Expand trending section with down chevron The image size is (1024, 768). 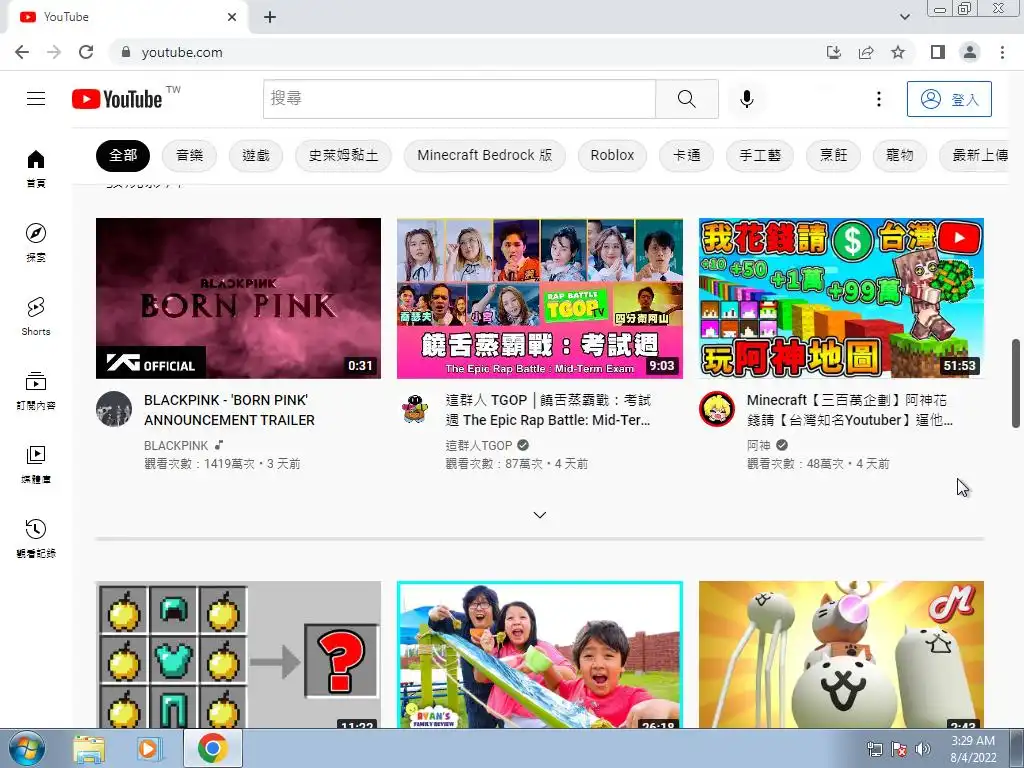539,515
